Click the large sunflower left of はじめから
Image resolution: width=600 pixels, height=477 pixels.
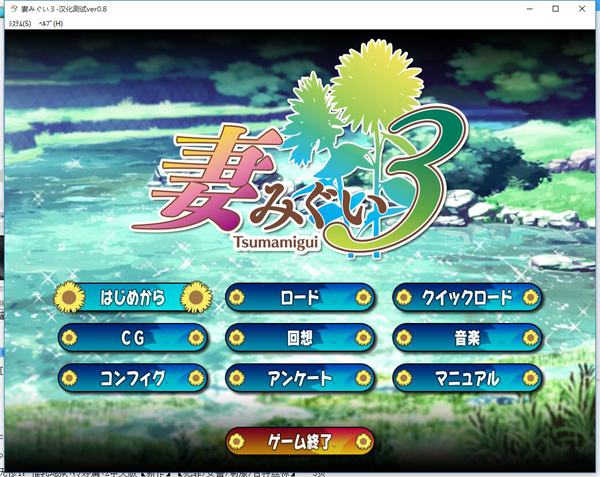pos(69,297)
